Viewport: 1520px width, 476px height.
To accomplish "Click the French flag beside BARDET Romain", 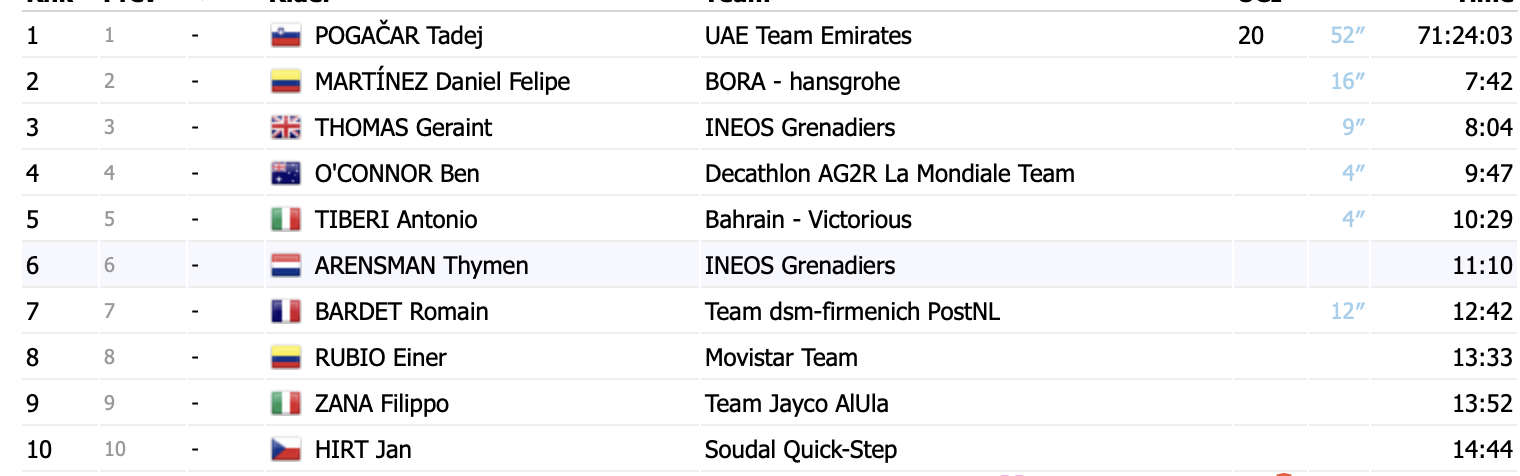I will pyautogui.click(x=286, y=312).
